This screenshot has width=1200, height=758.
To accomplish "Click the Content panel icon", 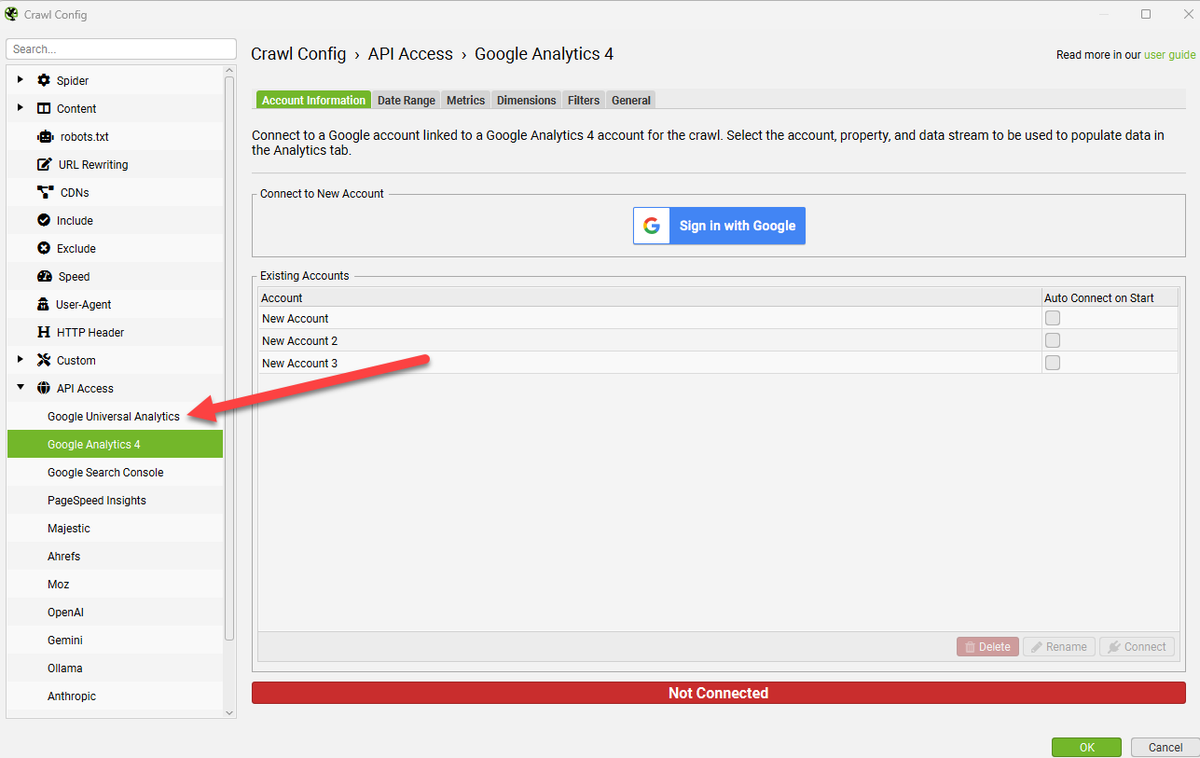I will coord(44,108).
